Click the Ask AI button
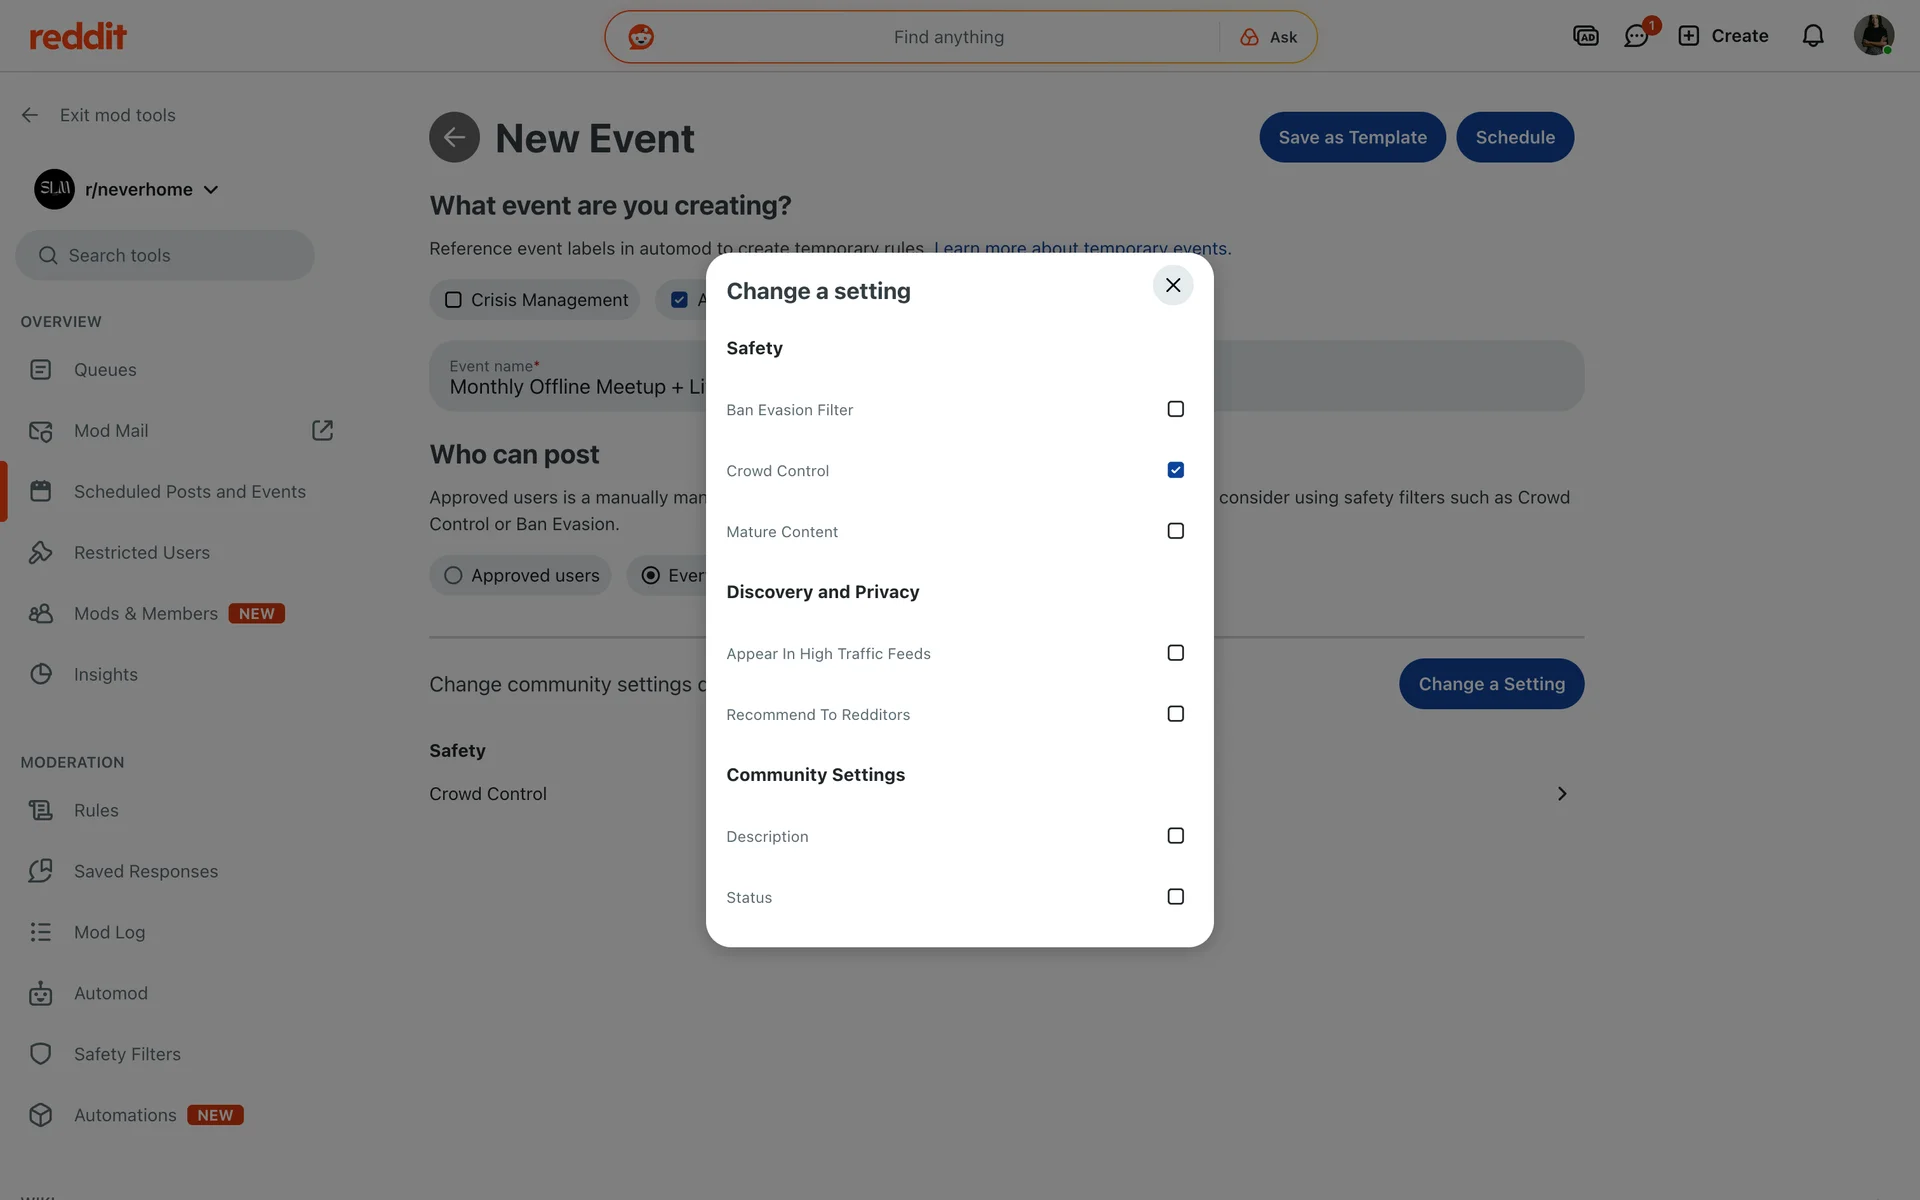The width and height of the screenshot is (1920, 1200). [1268, 37]
